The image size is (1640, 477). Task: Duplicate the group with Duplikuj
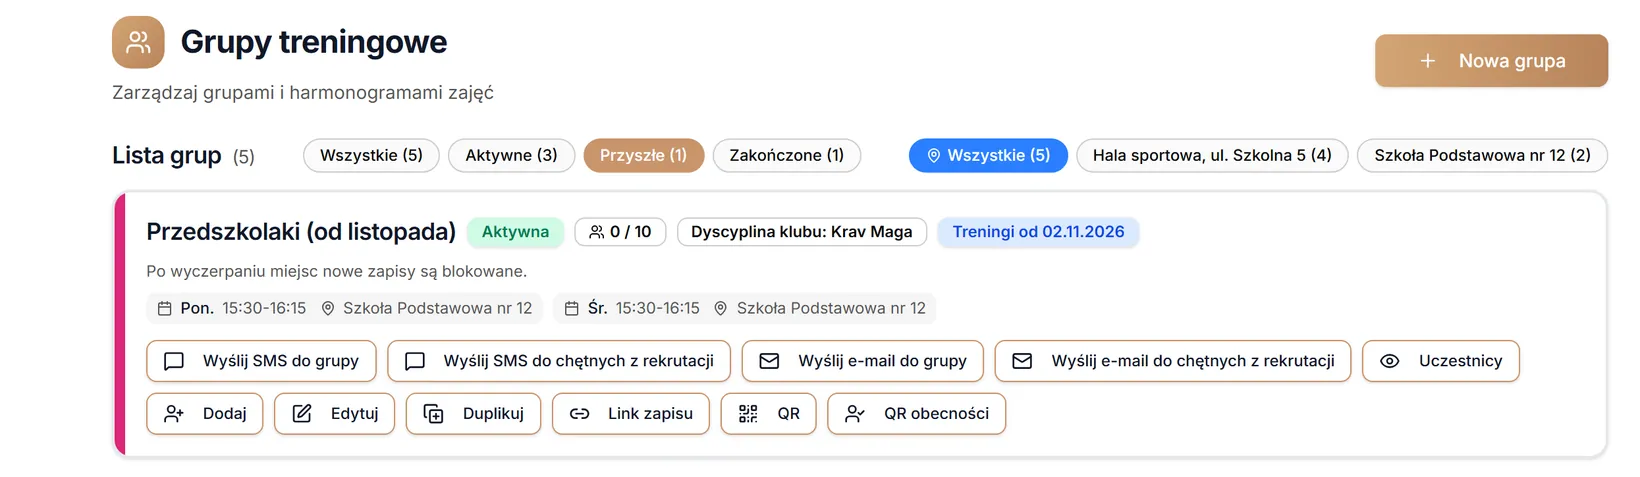(474, 413)
